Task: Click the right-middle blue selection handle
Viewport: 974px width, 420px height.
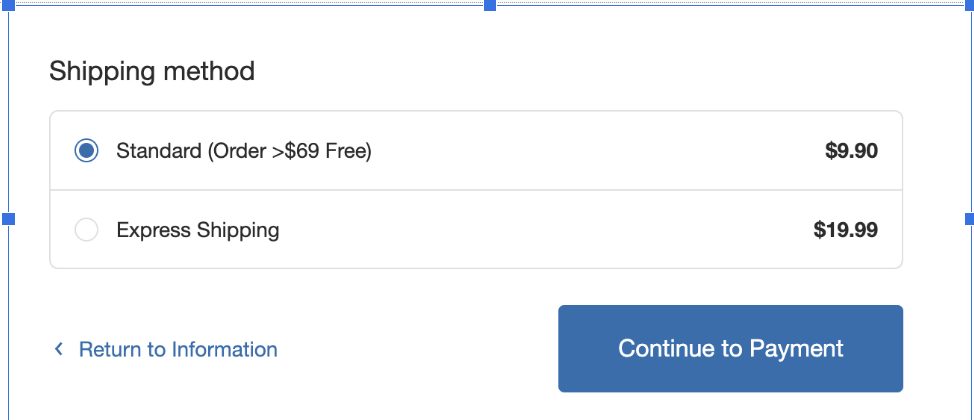Action: (x=968, y=218)
